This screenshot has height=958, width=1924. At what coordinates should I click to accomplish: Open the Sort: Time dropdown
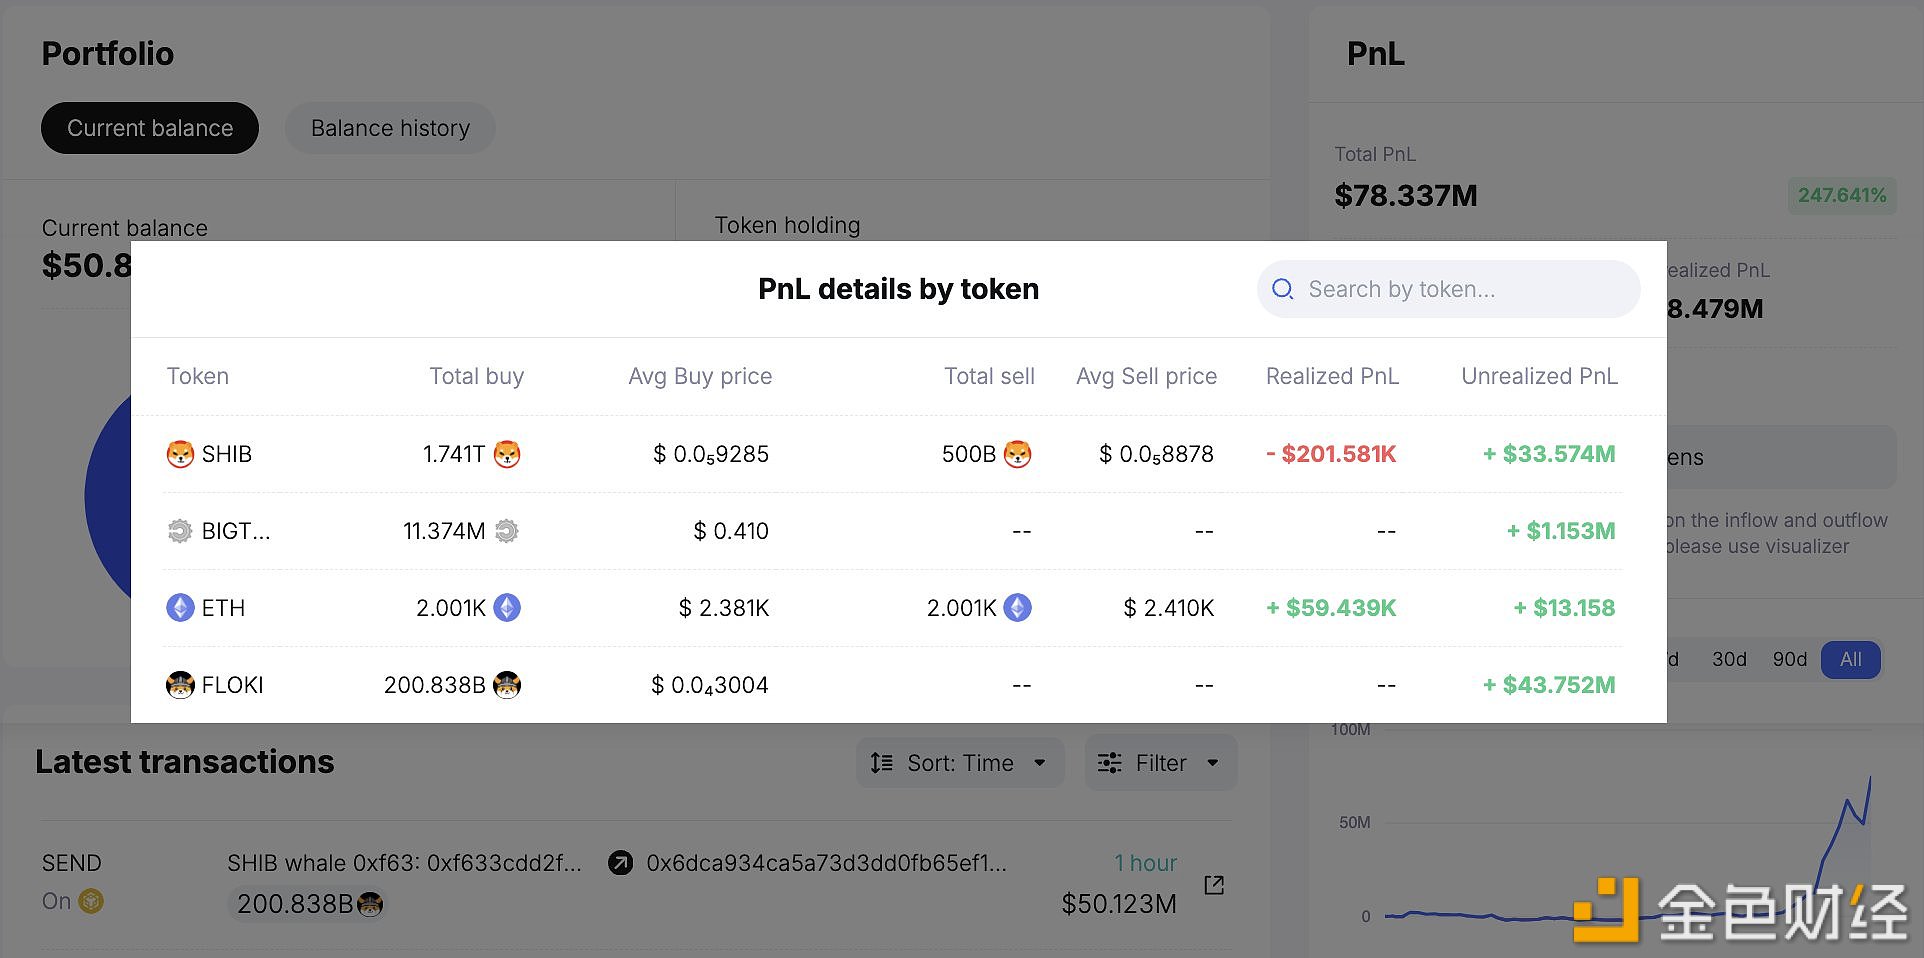tap(959, 763)
